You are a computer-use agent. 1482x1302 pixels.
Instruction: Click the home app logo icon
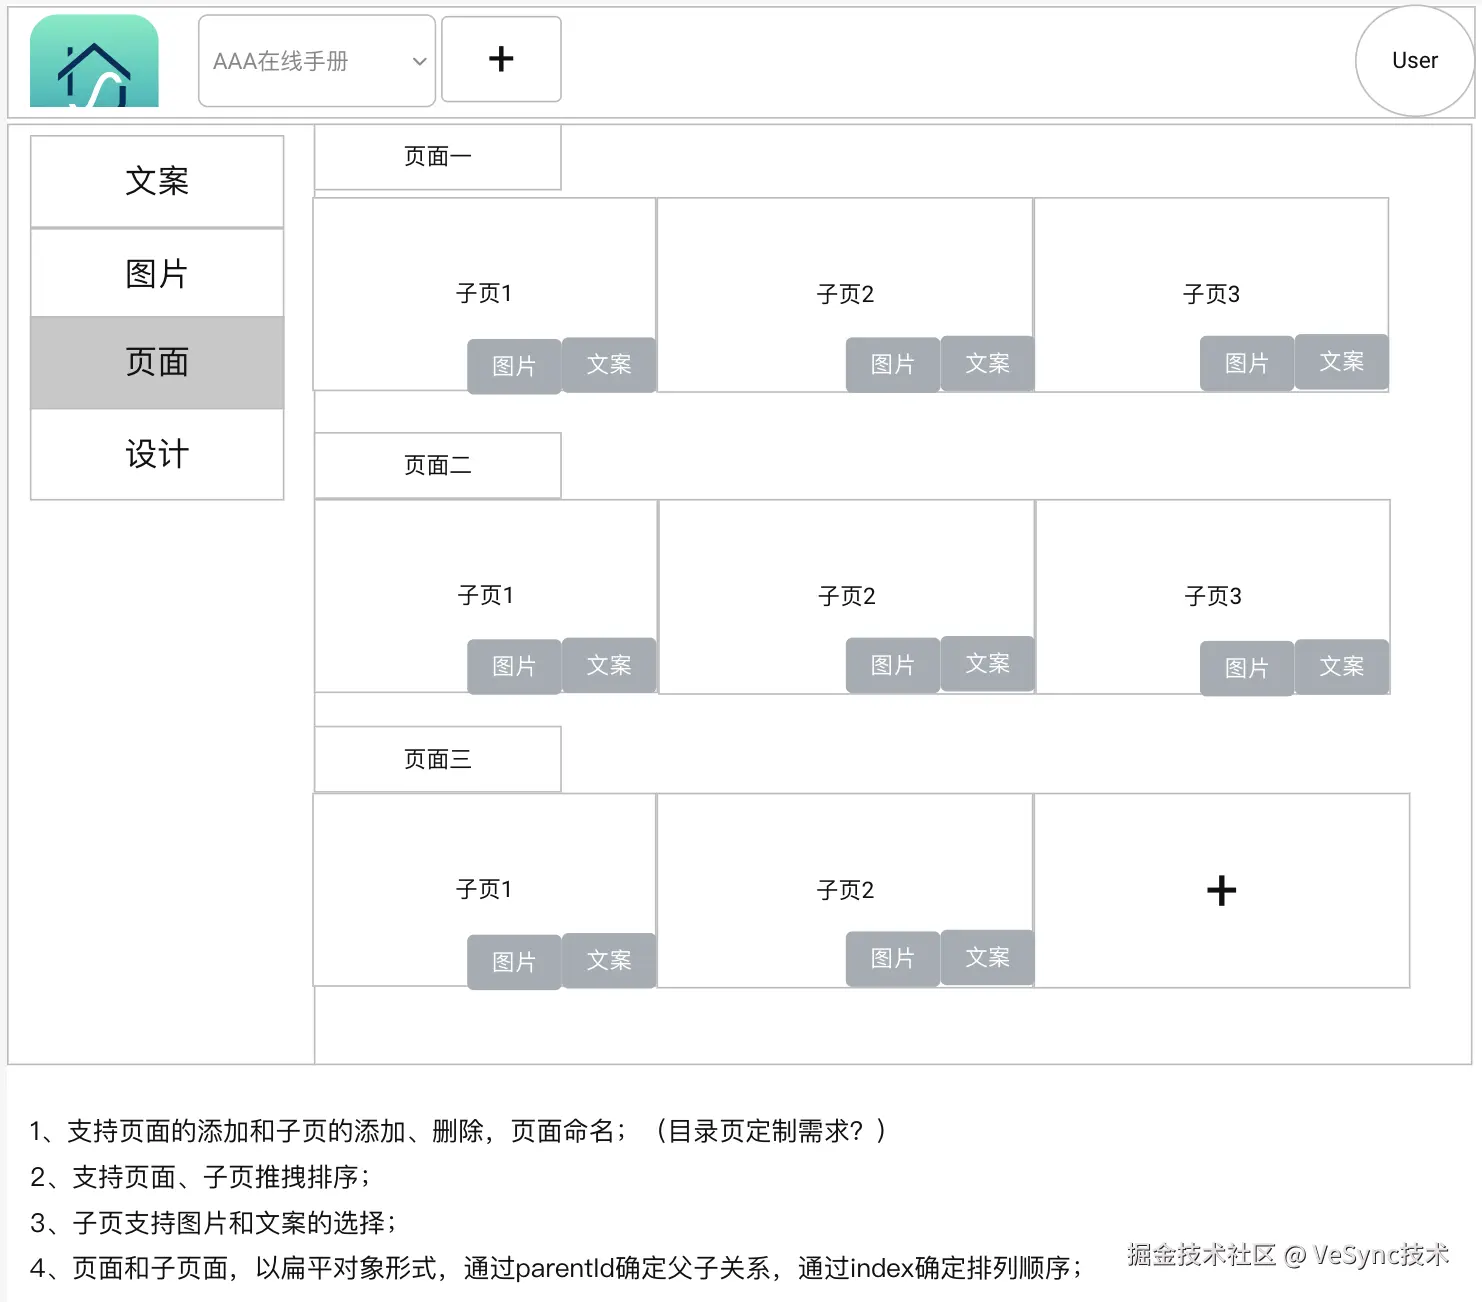(93, 60)
